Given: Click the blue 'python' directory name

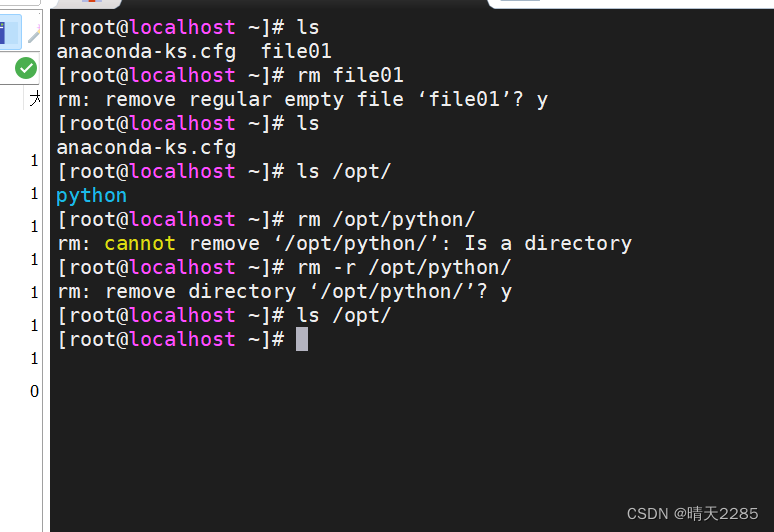Looking at the screenshot, I should click(x=91, y=196).
